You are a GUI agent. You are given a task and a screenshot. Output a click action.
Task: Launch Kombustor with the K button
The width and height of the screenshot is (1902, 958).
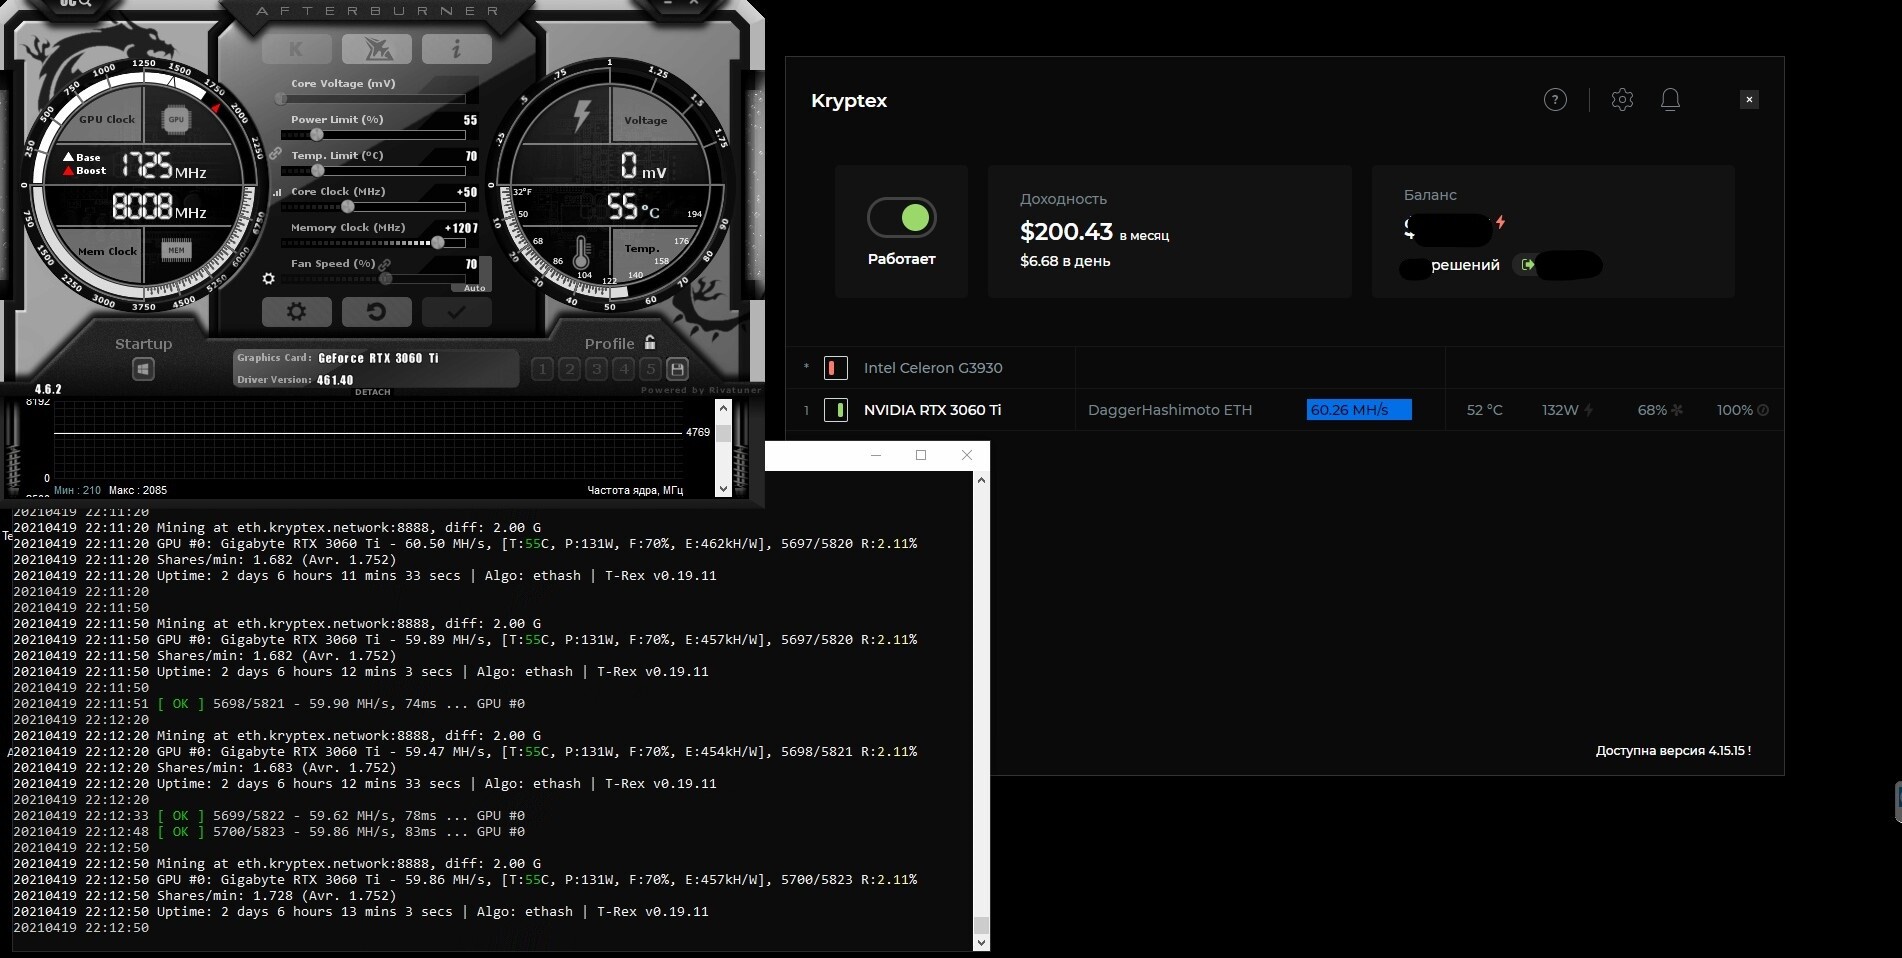296,49
